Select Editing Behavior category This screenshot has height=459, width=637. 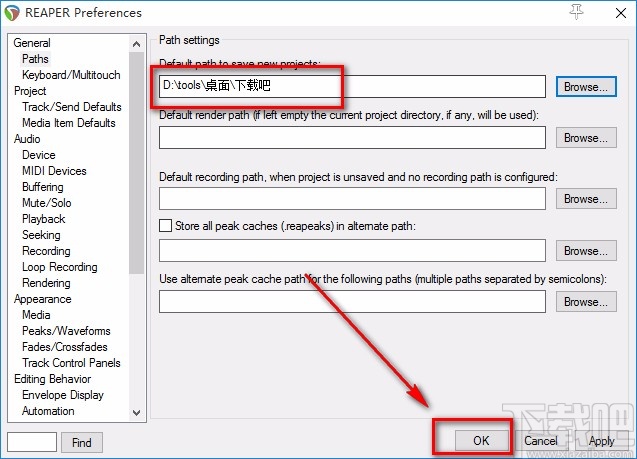coord(52,379)
